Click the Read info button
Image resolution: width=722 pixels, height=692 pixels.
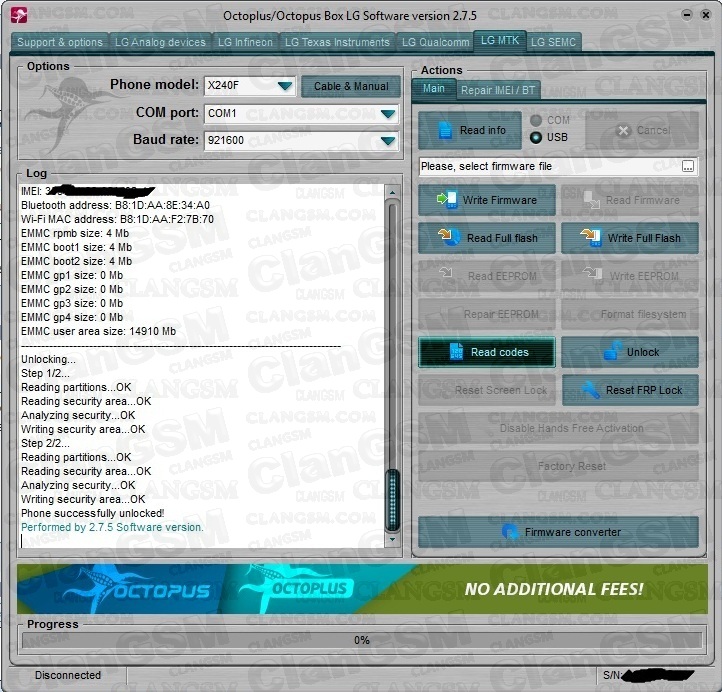tap(470, 130)
